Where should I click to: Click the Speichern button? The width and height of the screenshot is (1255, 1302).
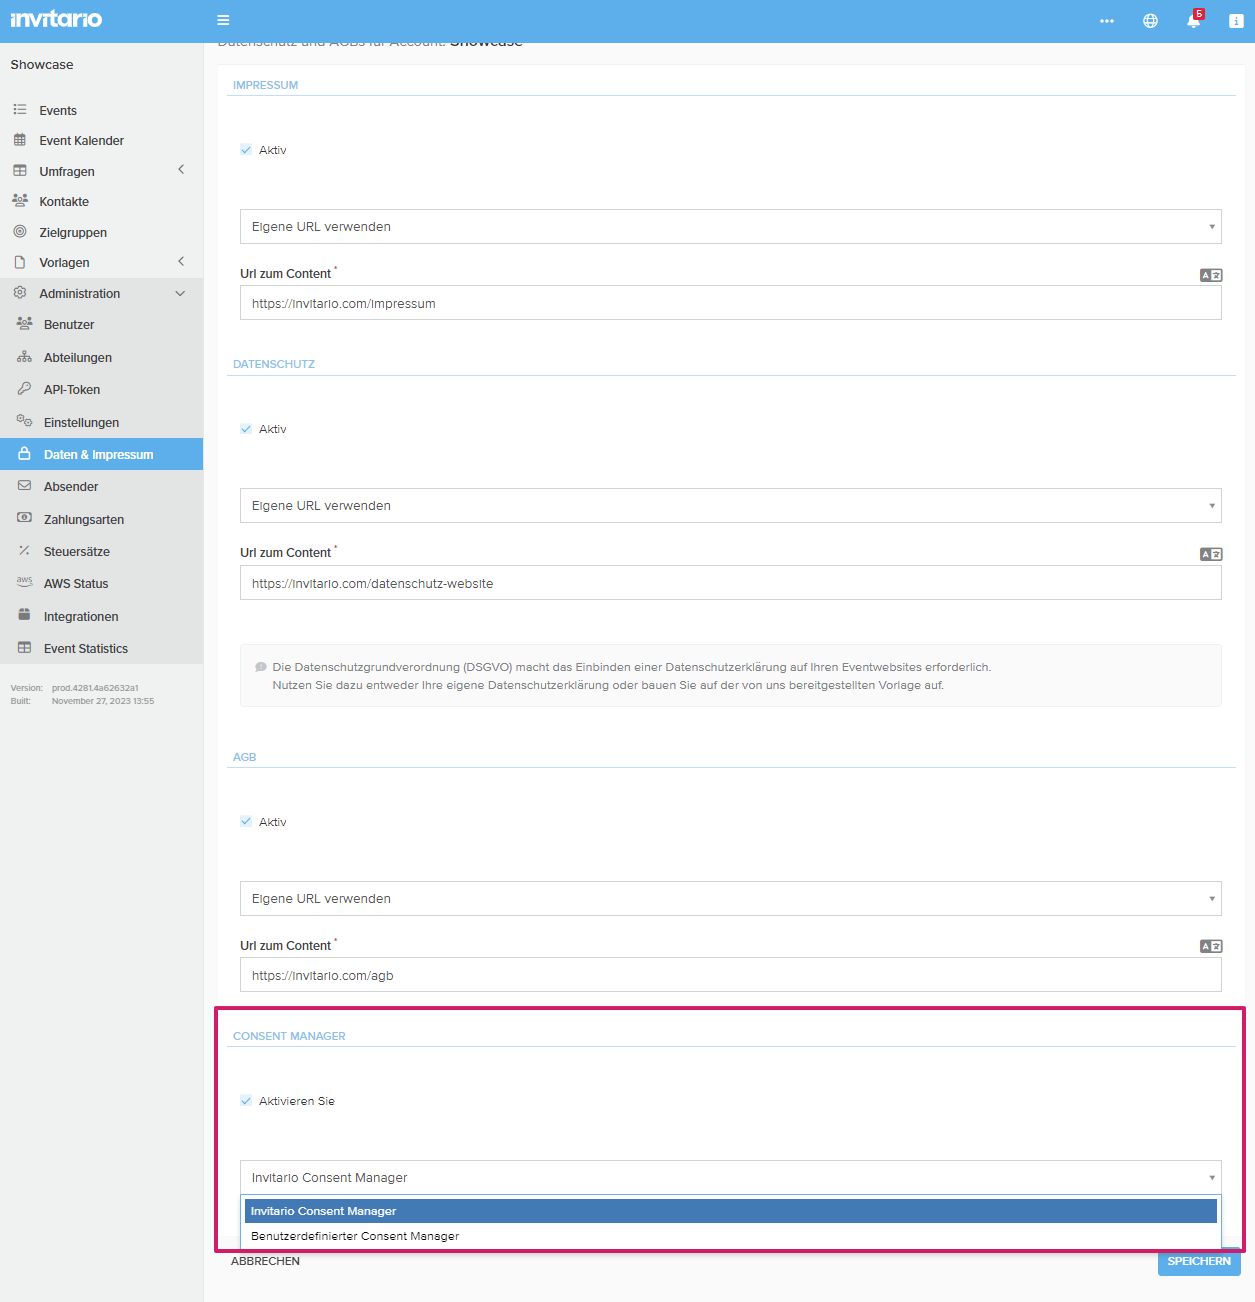[1198, 1262]
